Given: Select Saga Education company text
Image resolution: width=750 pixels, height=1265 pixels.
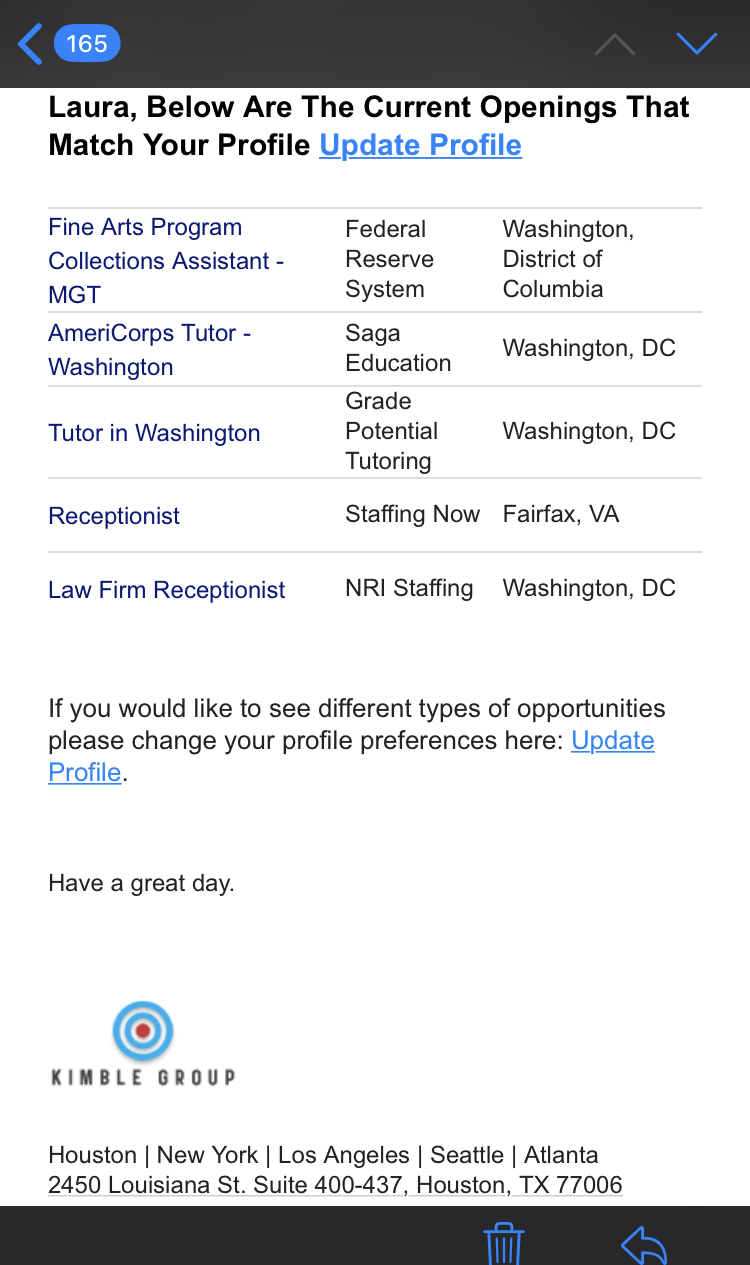Looking at the screenshot, I should point(398,348).
